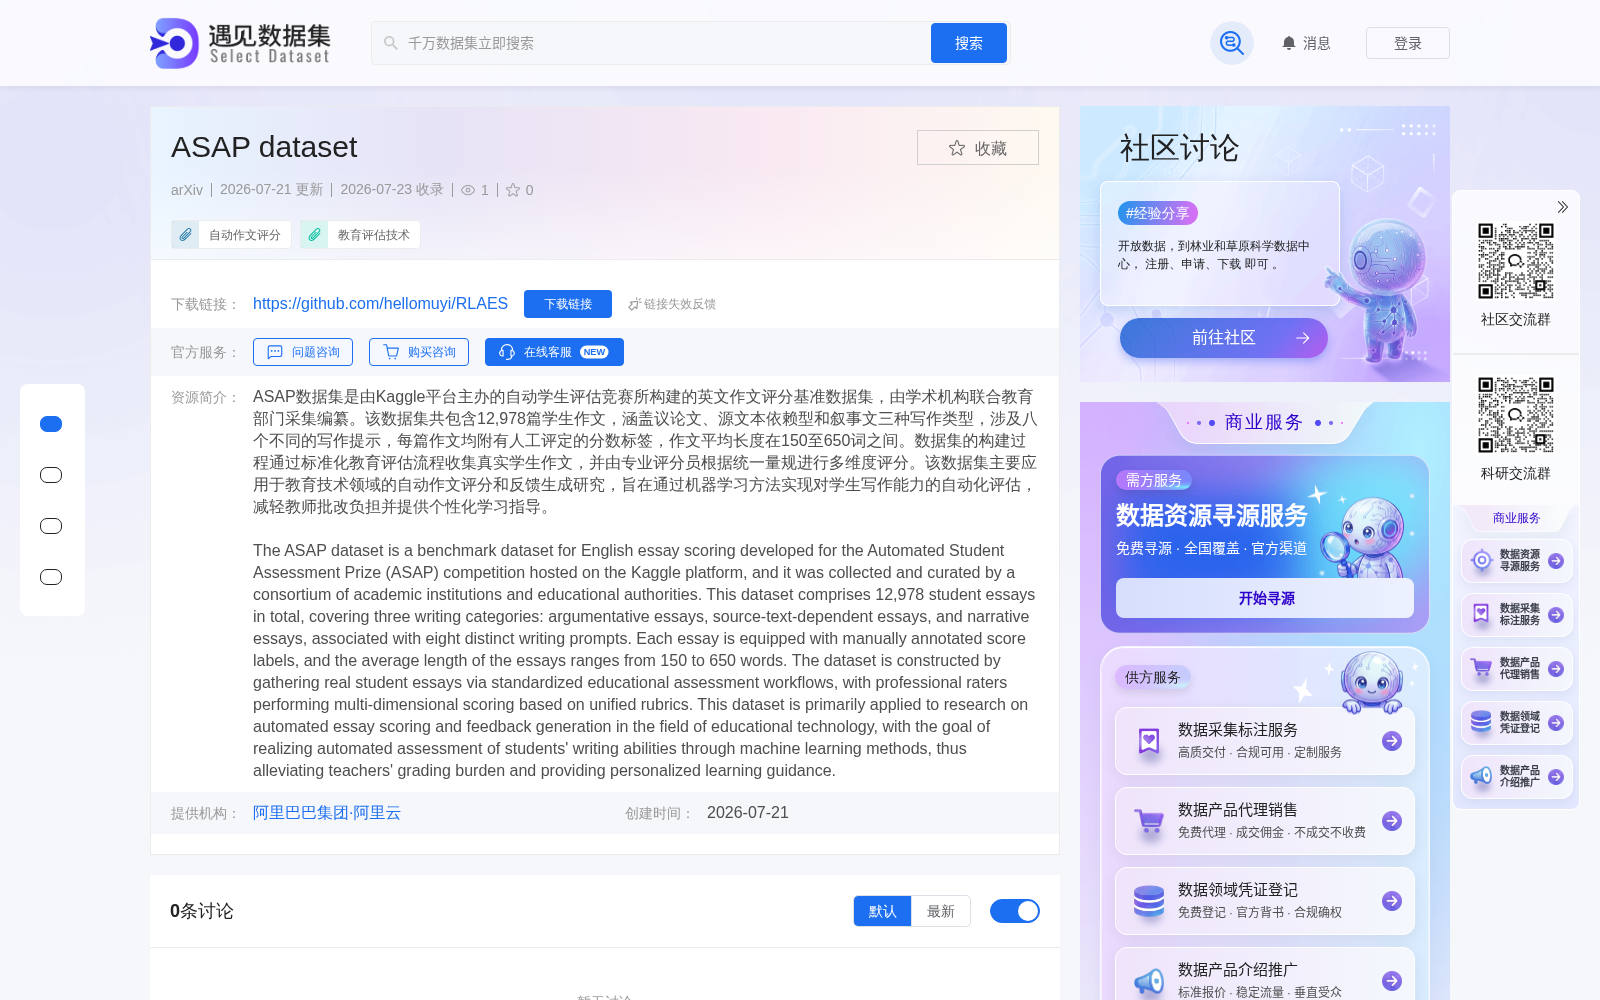Focus the 千万数据集立即搜索 input field
Viewport: 1600px width, 1000px height.
[651, 43]
